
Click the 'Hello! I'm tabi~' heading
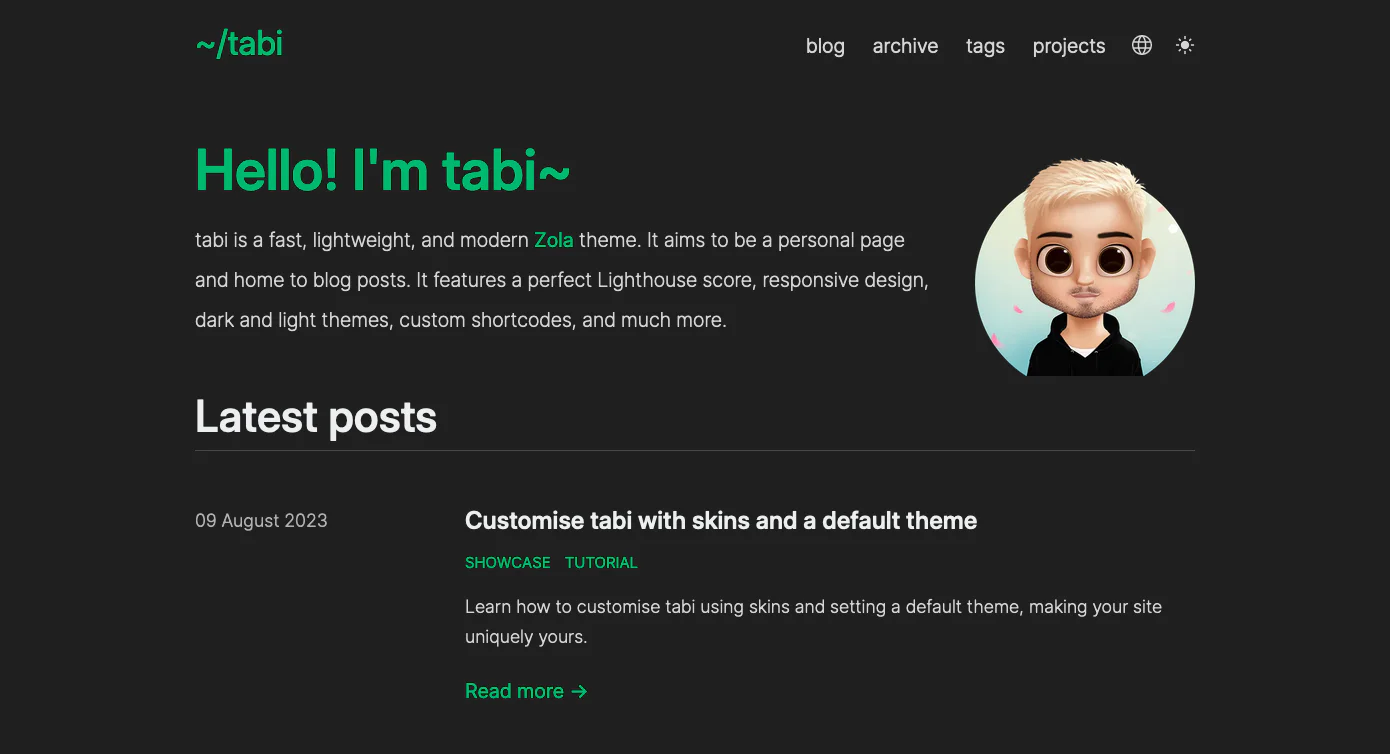pos(383,169)
